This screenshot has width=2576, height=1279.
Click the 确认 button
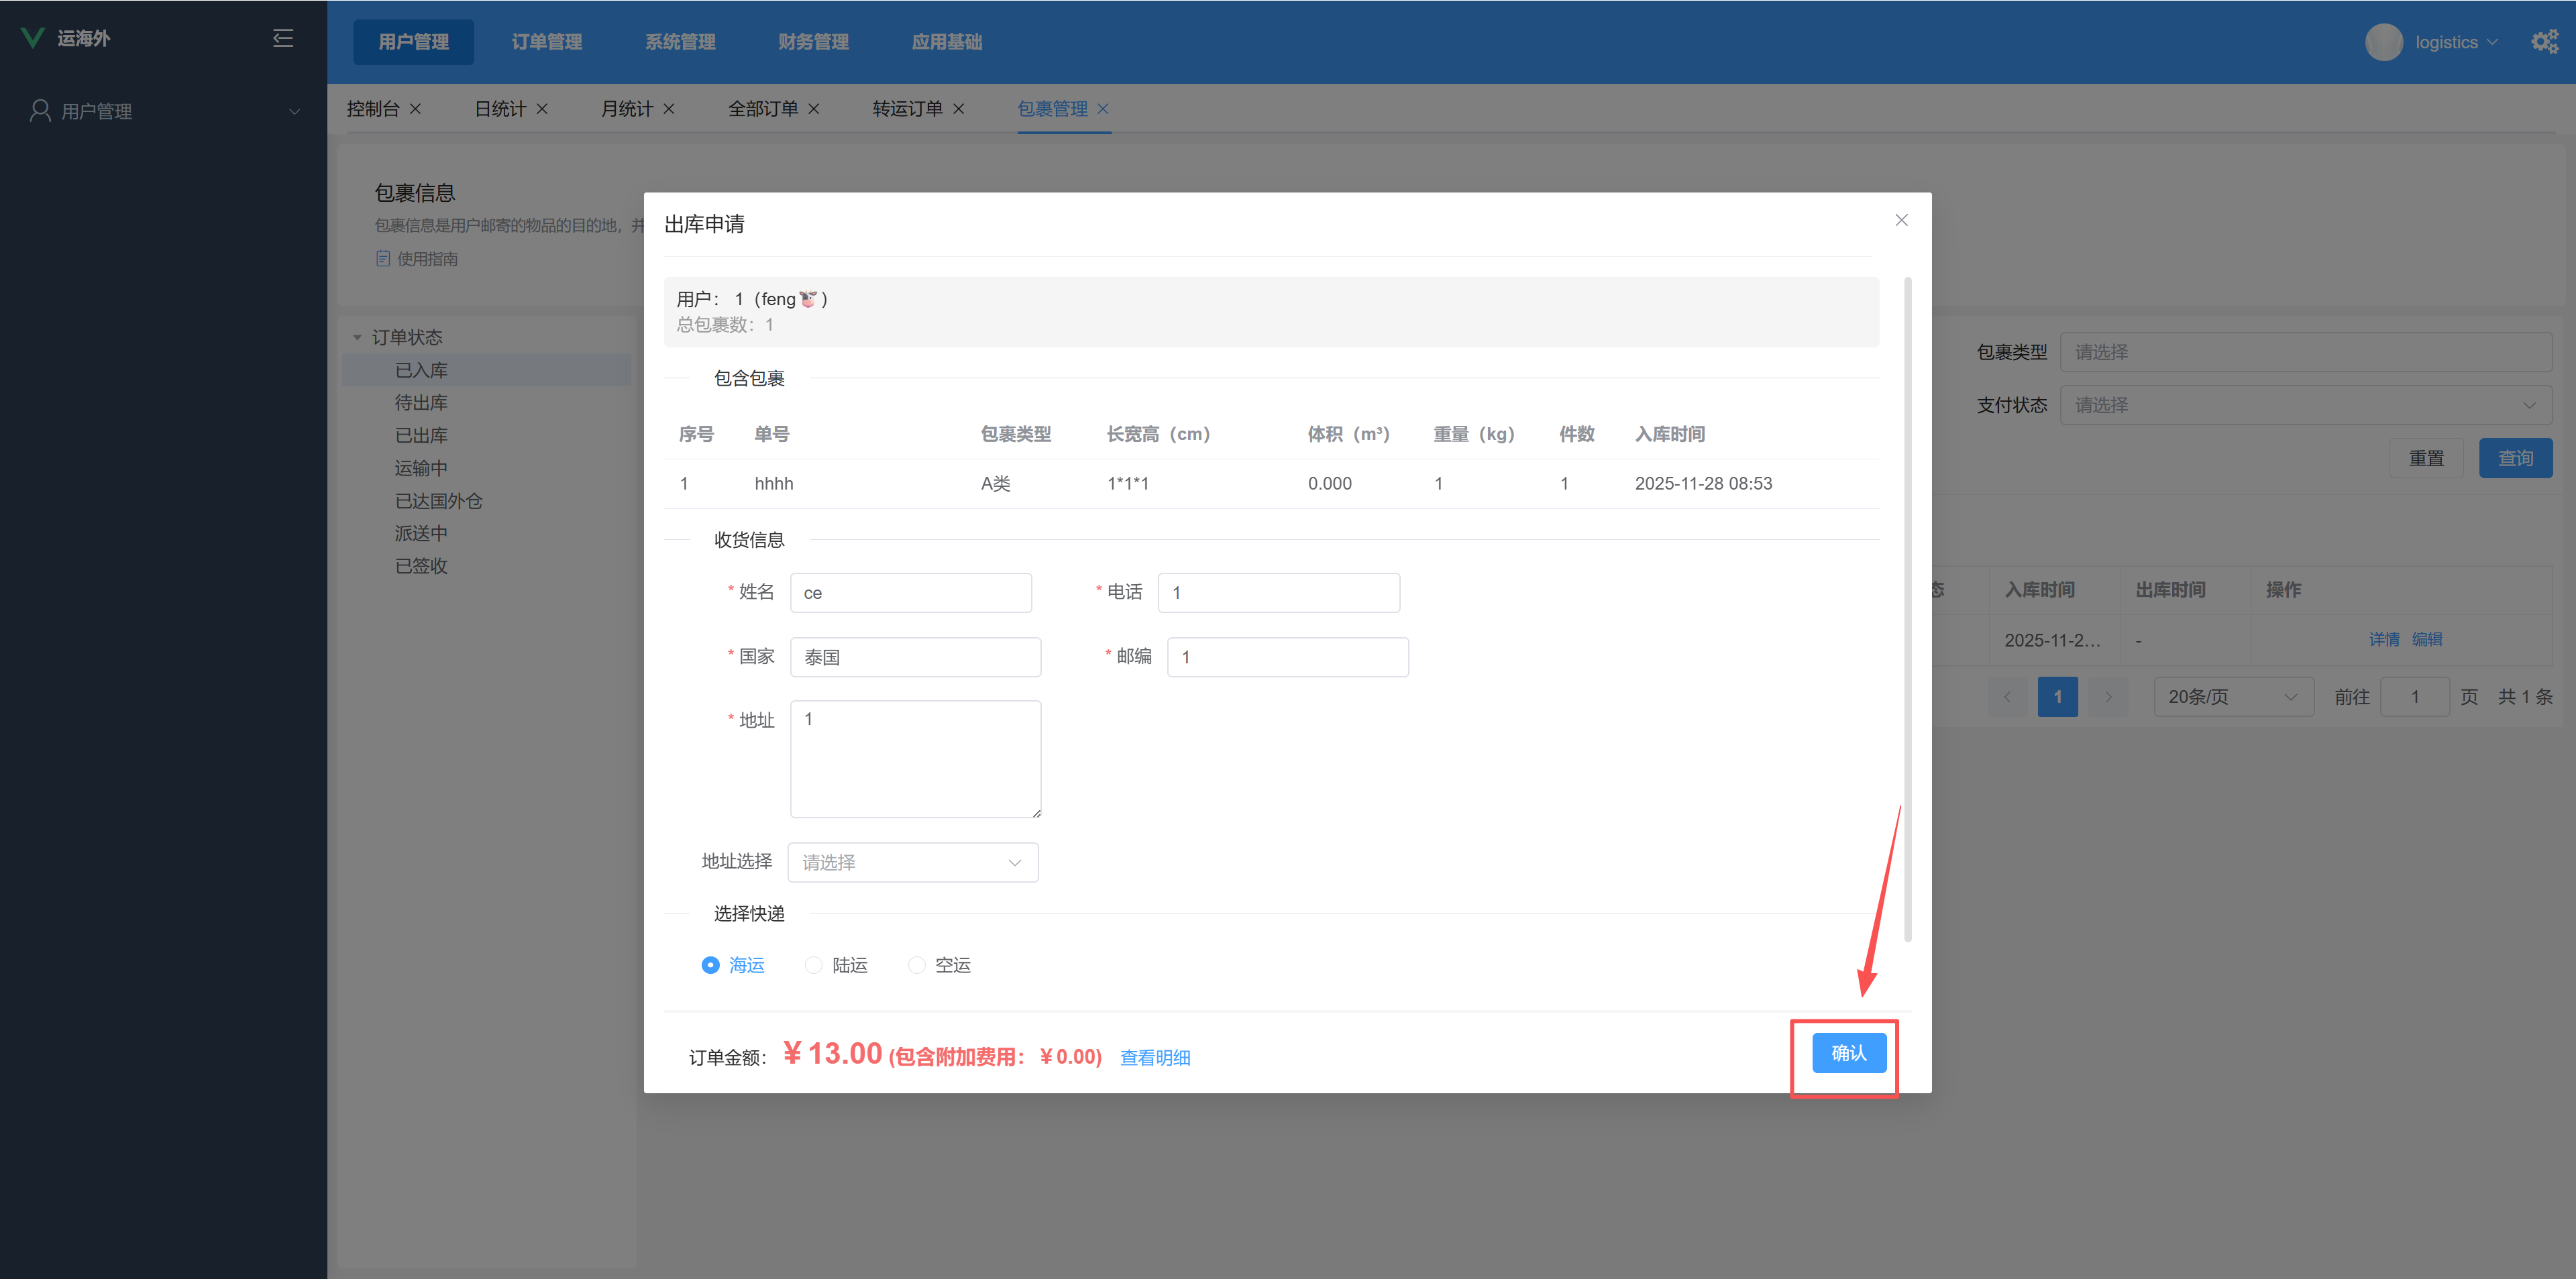pyautogui.click(x=1848, y=1053)
